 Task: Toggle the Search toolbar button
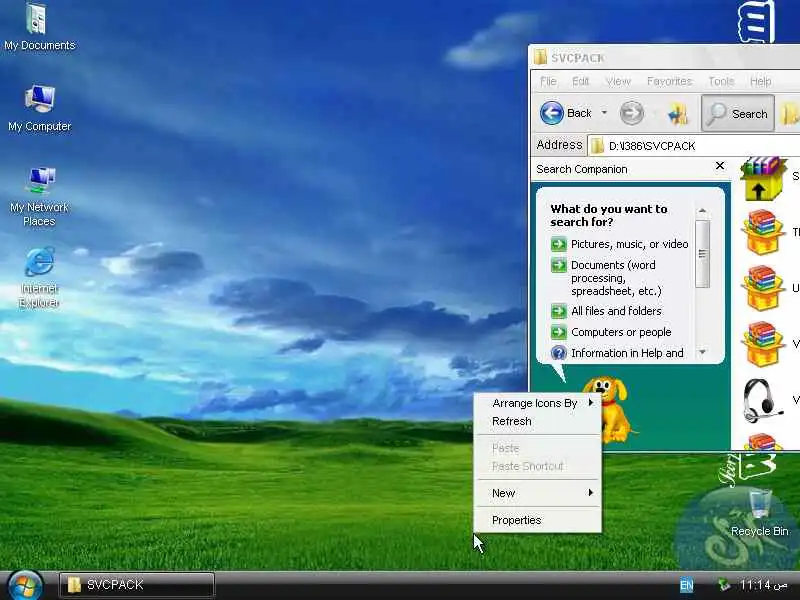tap(738, 113)
